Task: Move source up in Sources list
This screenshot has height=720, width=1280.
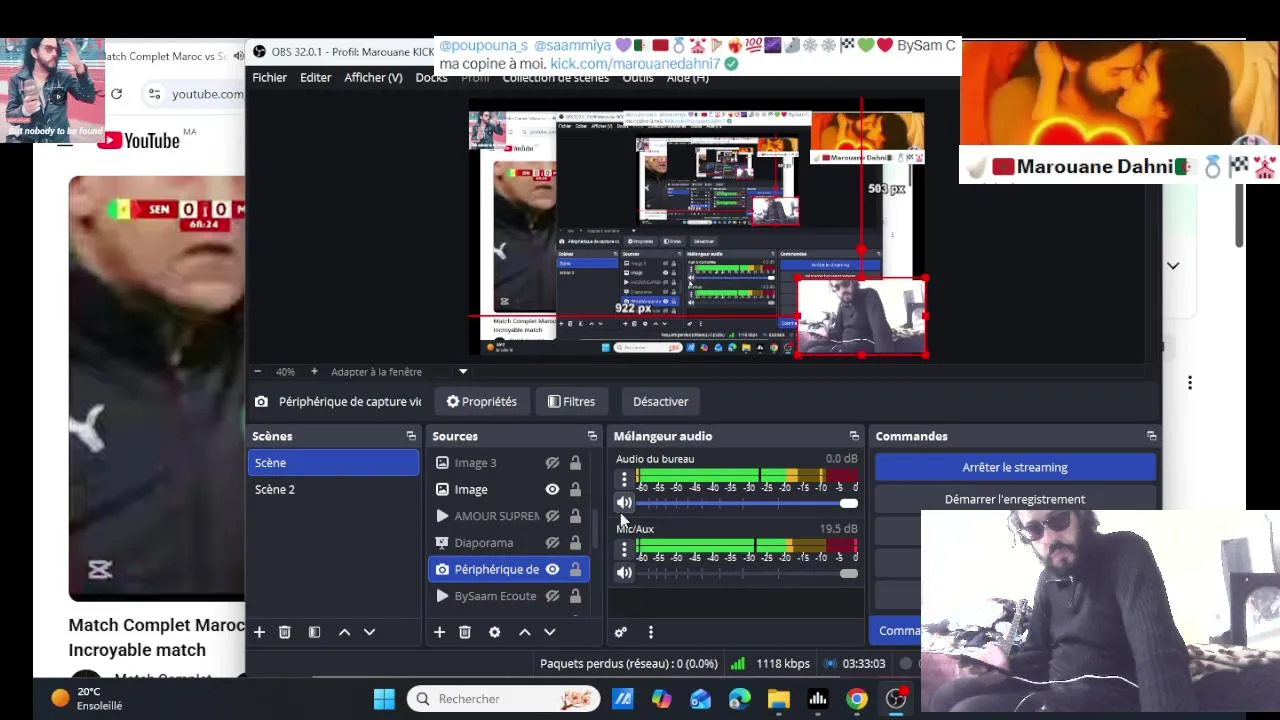Action: pyautogui.click(x=524, y=632)
